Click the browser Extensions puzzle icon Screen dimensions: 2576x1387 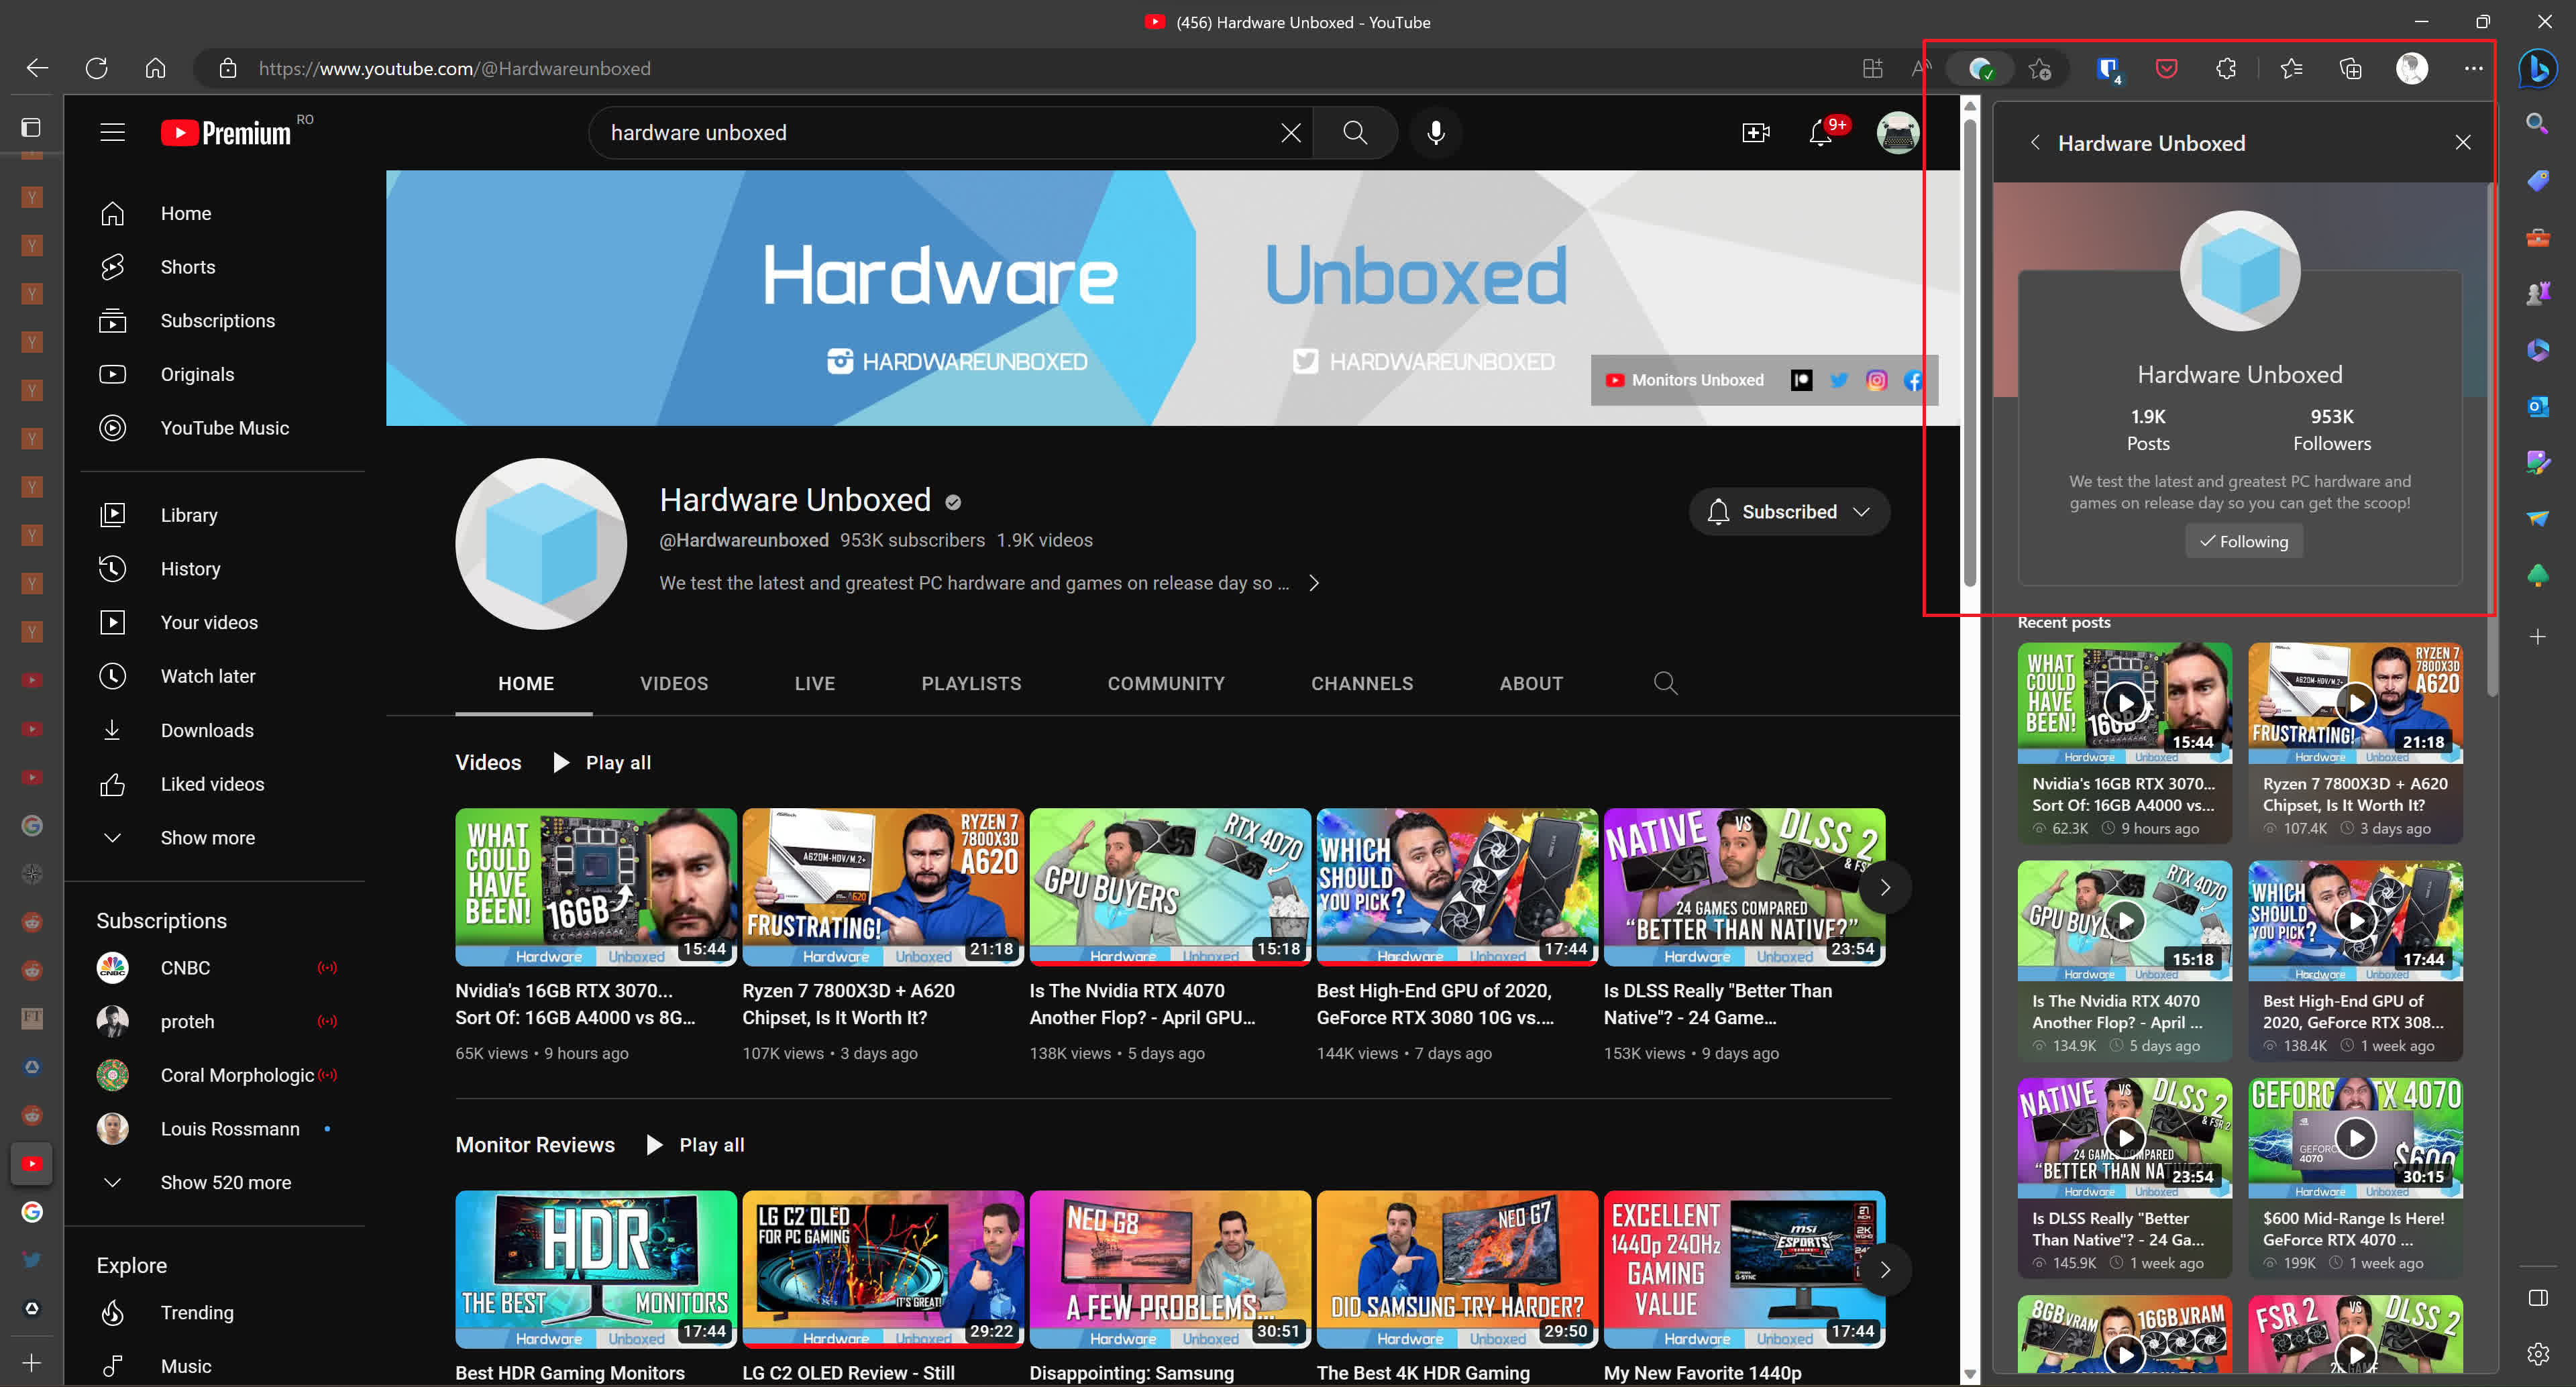2225,68
